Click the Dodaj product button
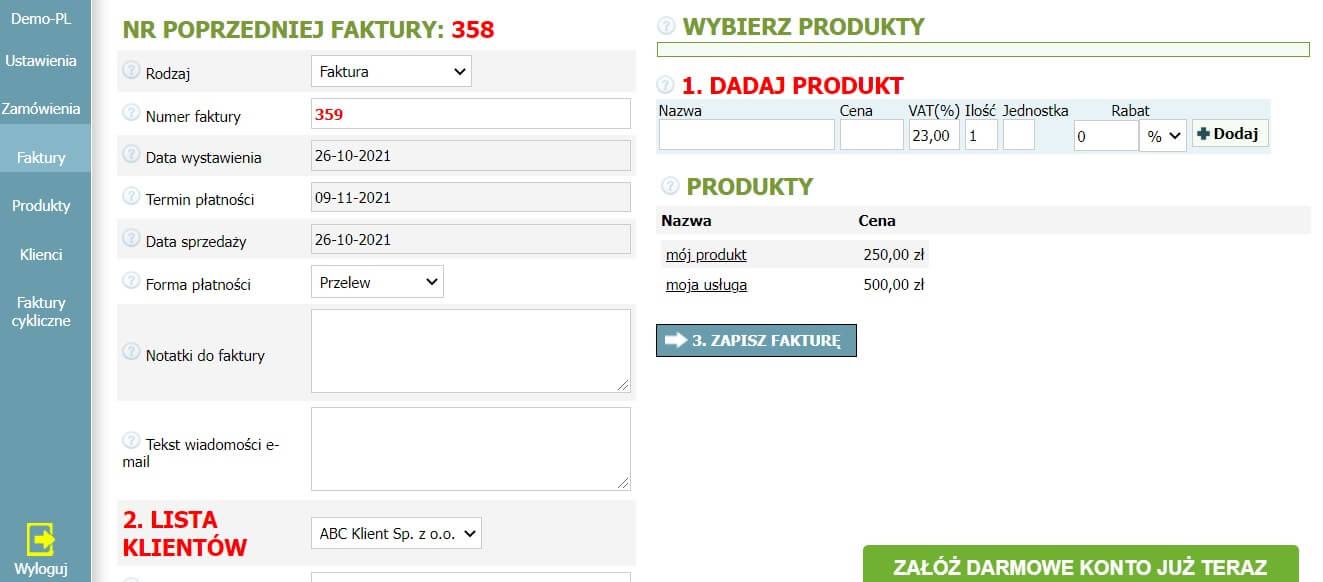The height and width of the screenshot is (582, 1323). pyautogui.click(x=1230, y=134)
